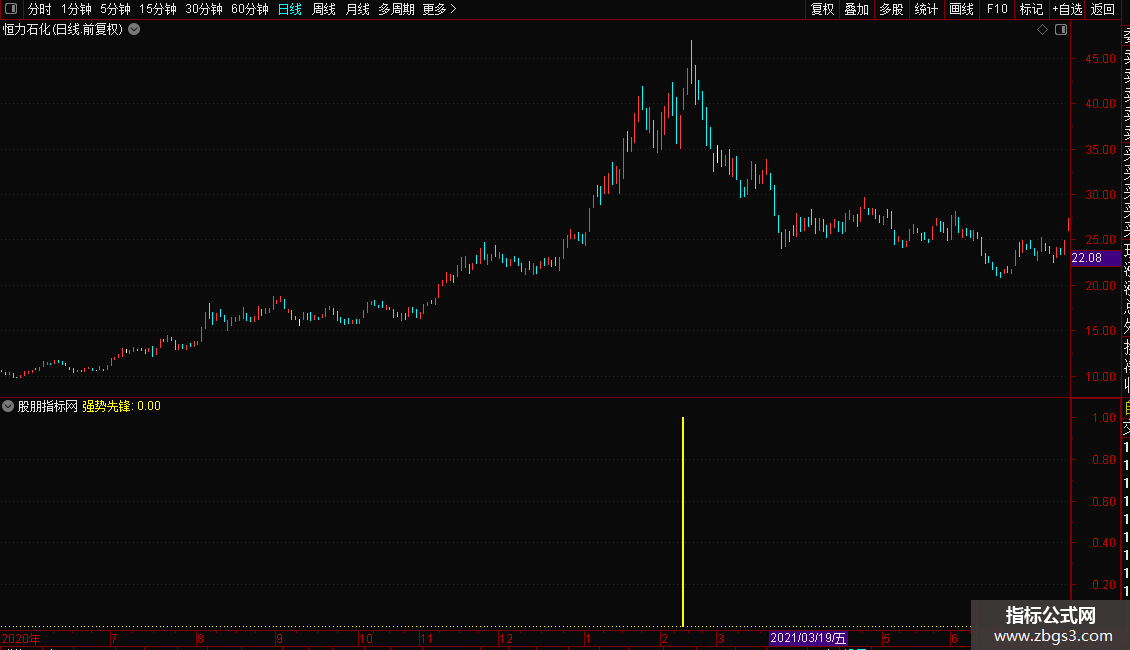Select the 月线 monthly period
The width and height of the screenshot is (1130, 650).
pyautogui.click(x=357, y=9)
